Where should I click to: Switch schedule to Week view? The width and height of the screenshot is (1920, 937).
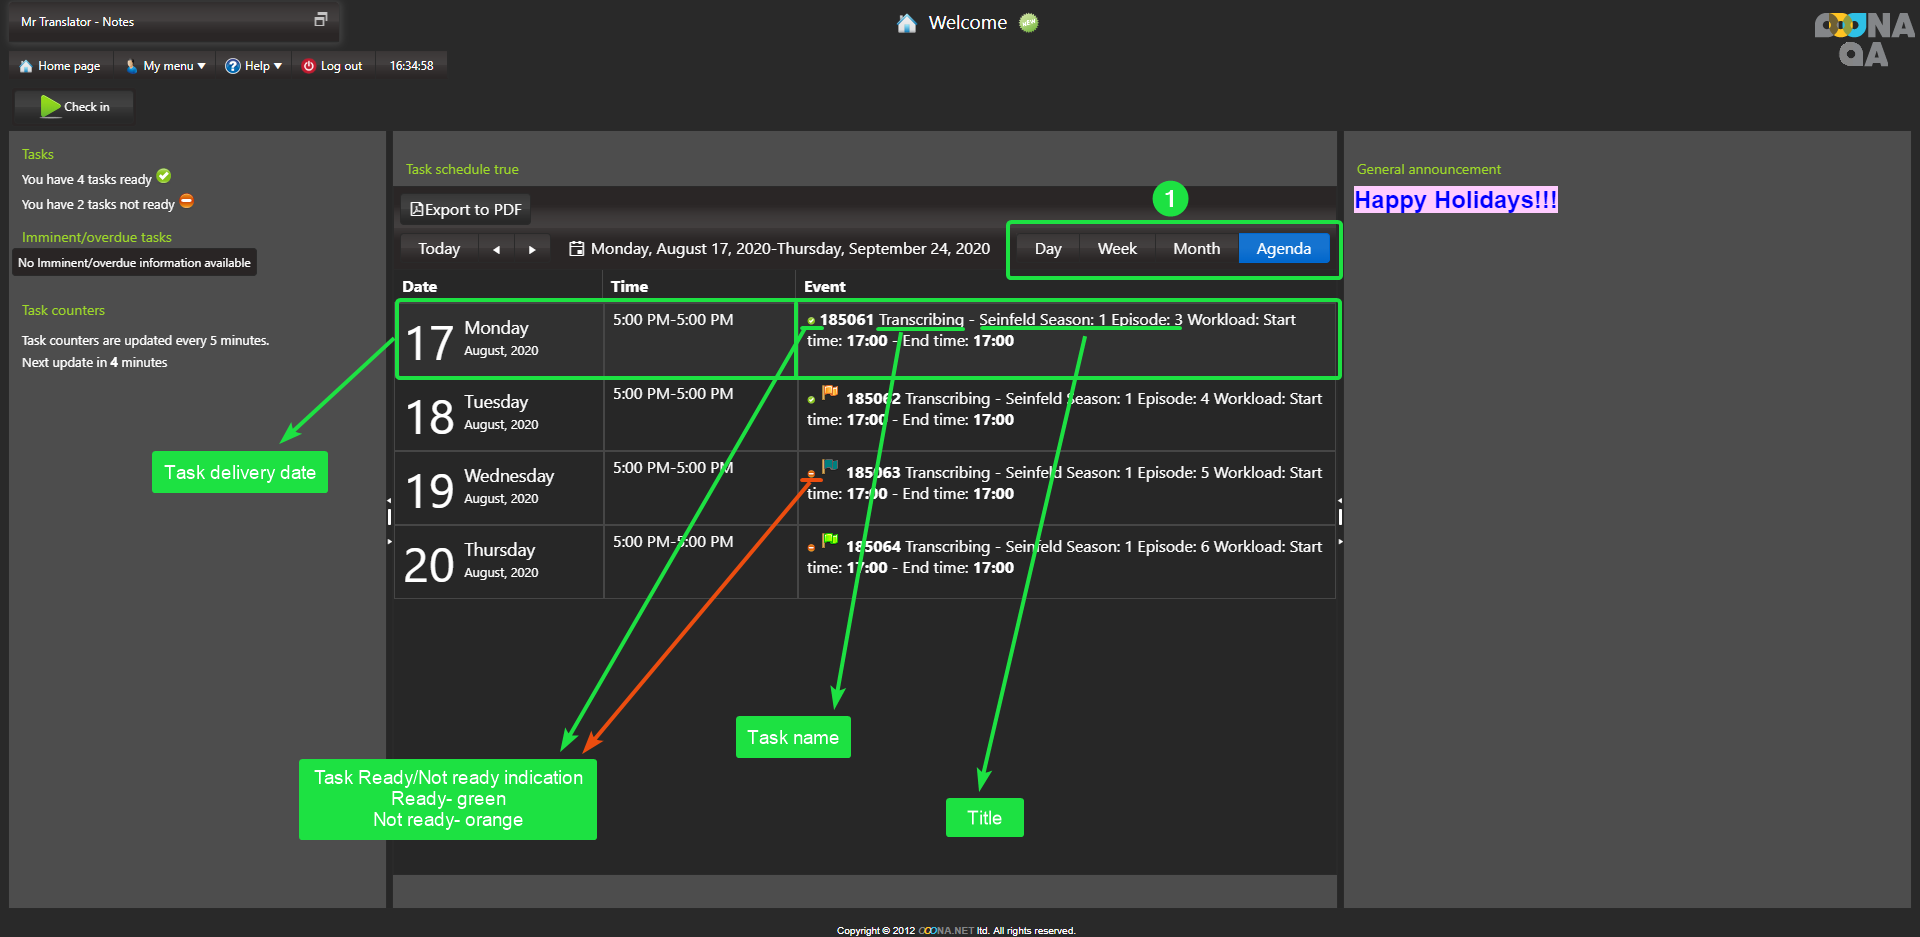1116,249
